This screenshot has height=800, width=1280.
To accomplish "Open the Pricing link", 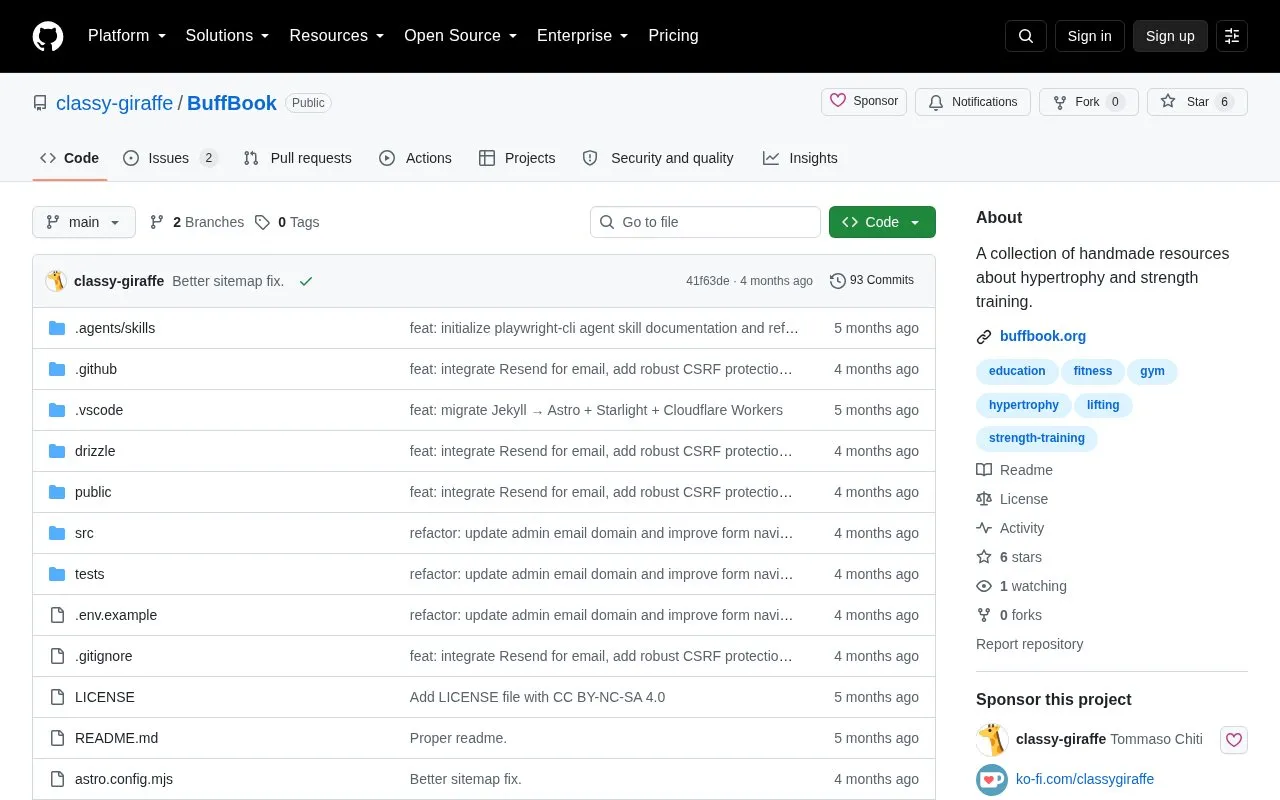I will 673,36.
